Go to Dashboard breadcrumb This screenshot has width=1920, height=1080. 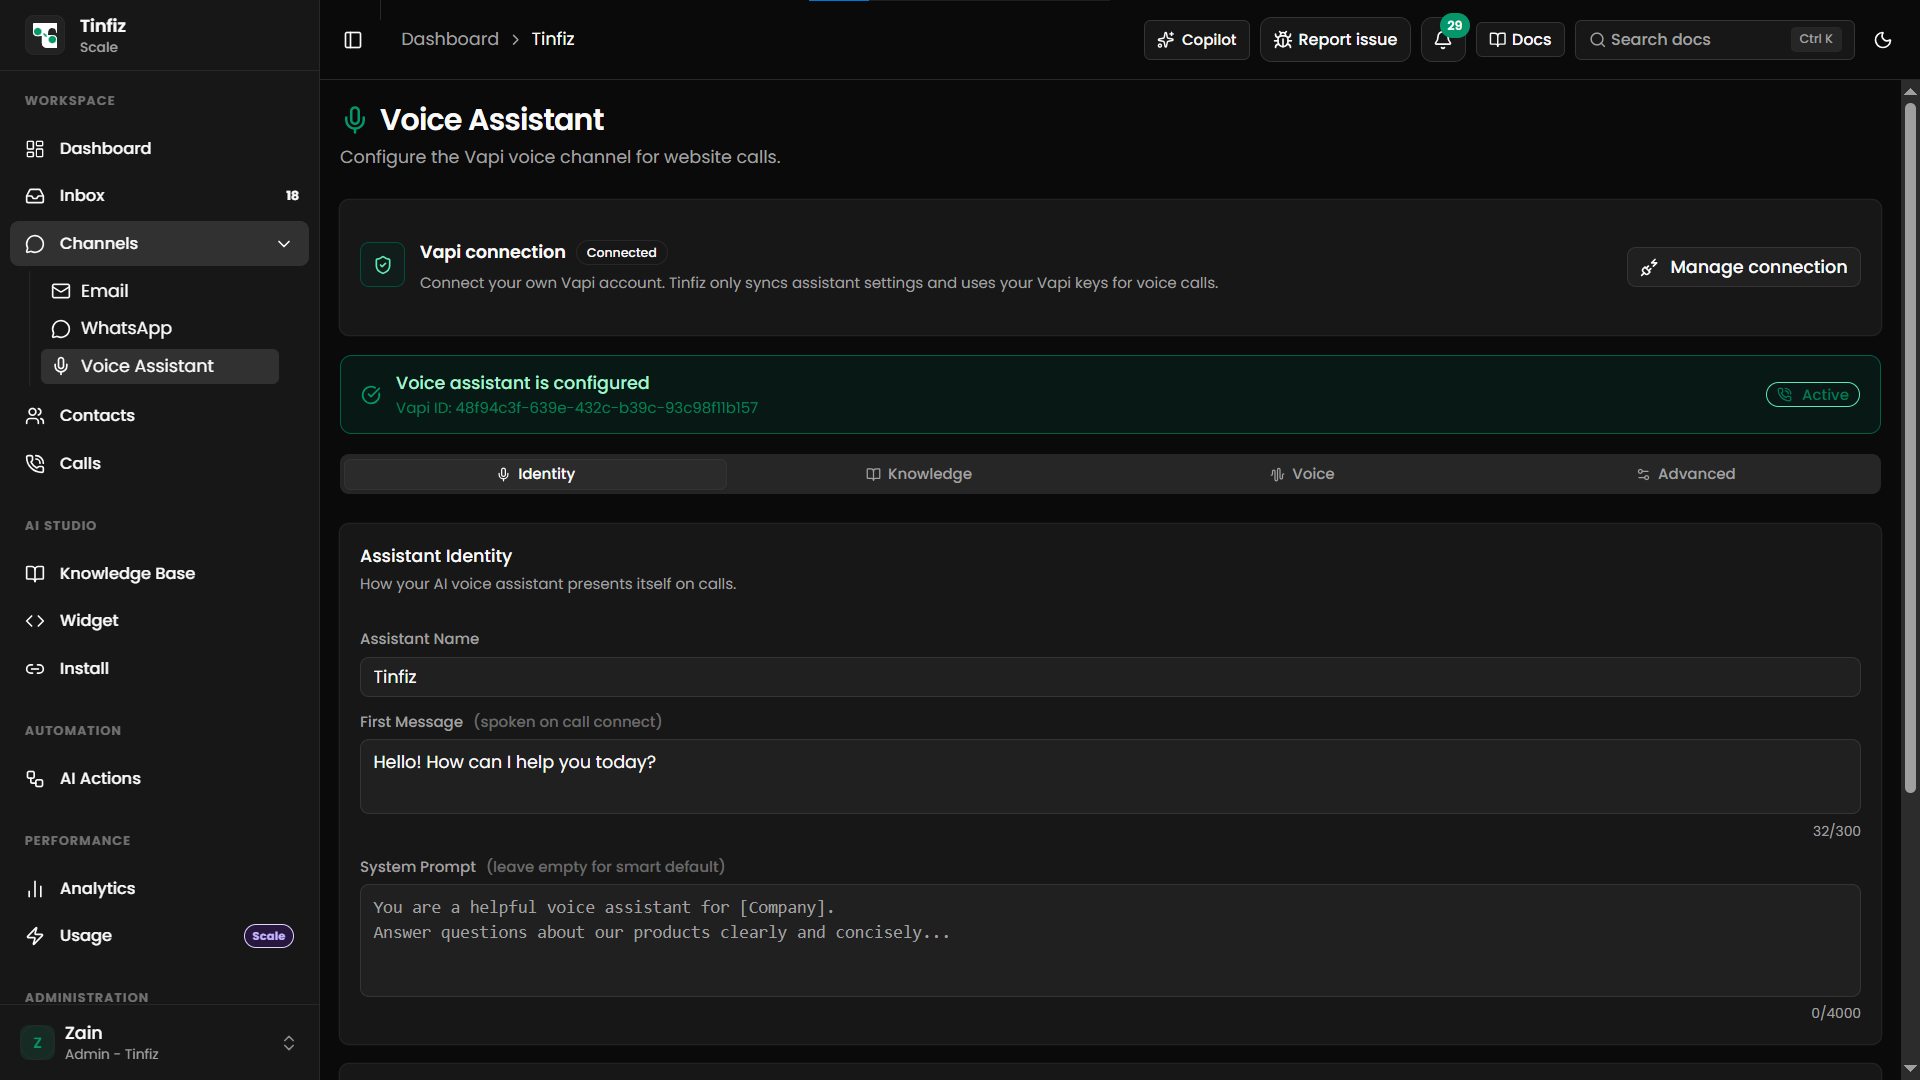(450, 39)
